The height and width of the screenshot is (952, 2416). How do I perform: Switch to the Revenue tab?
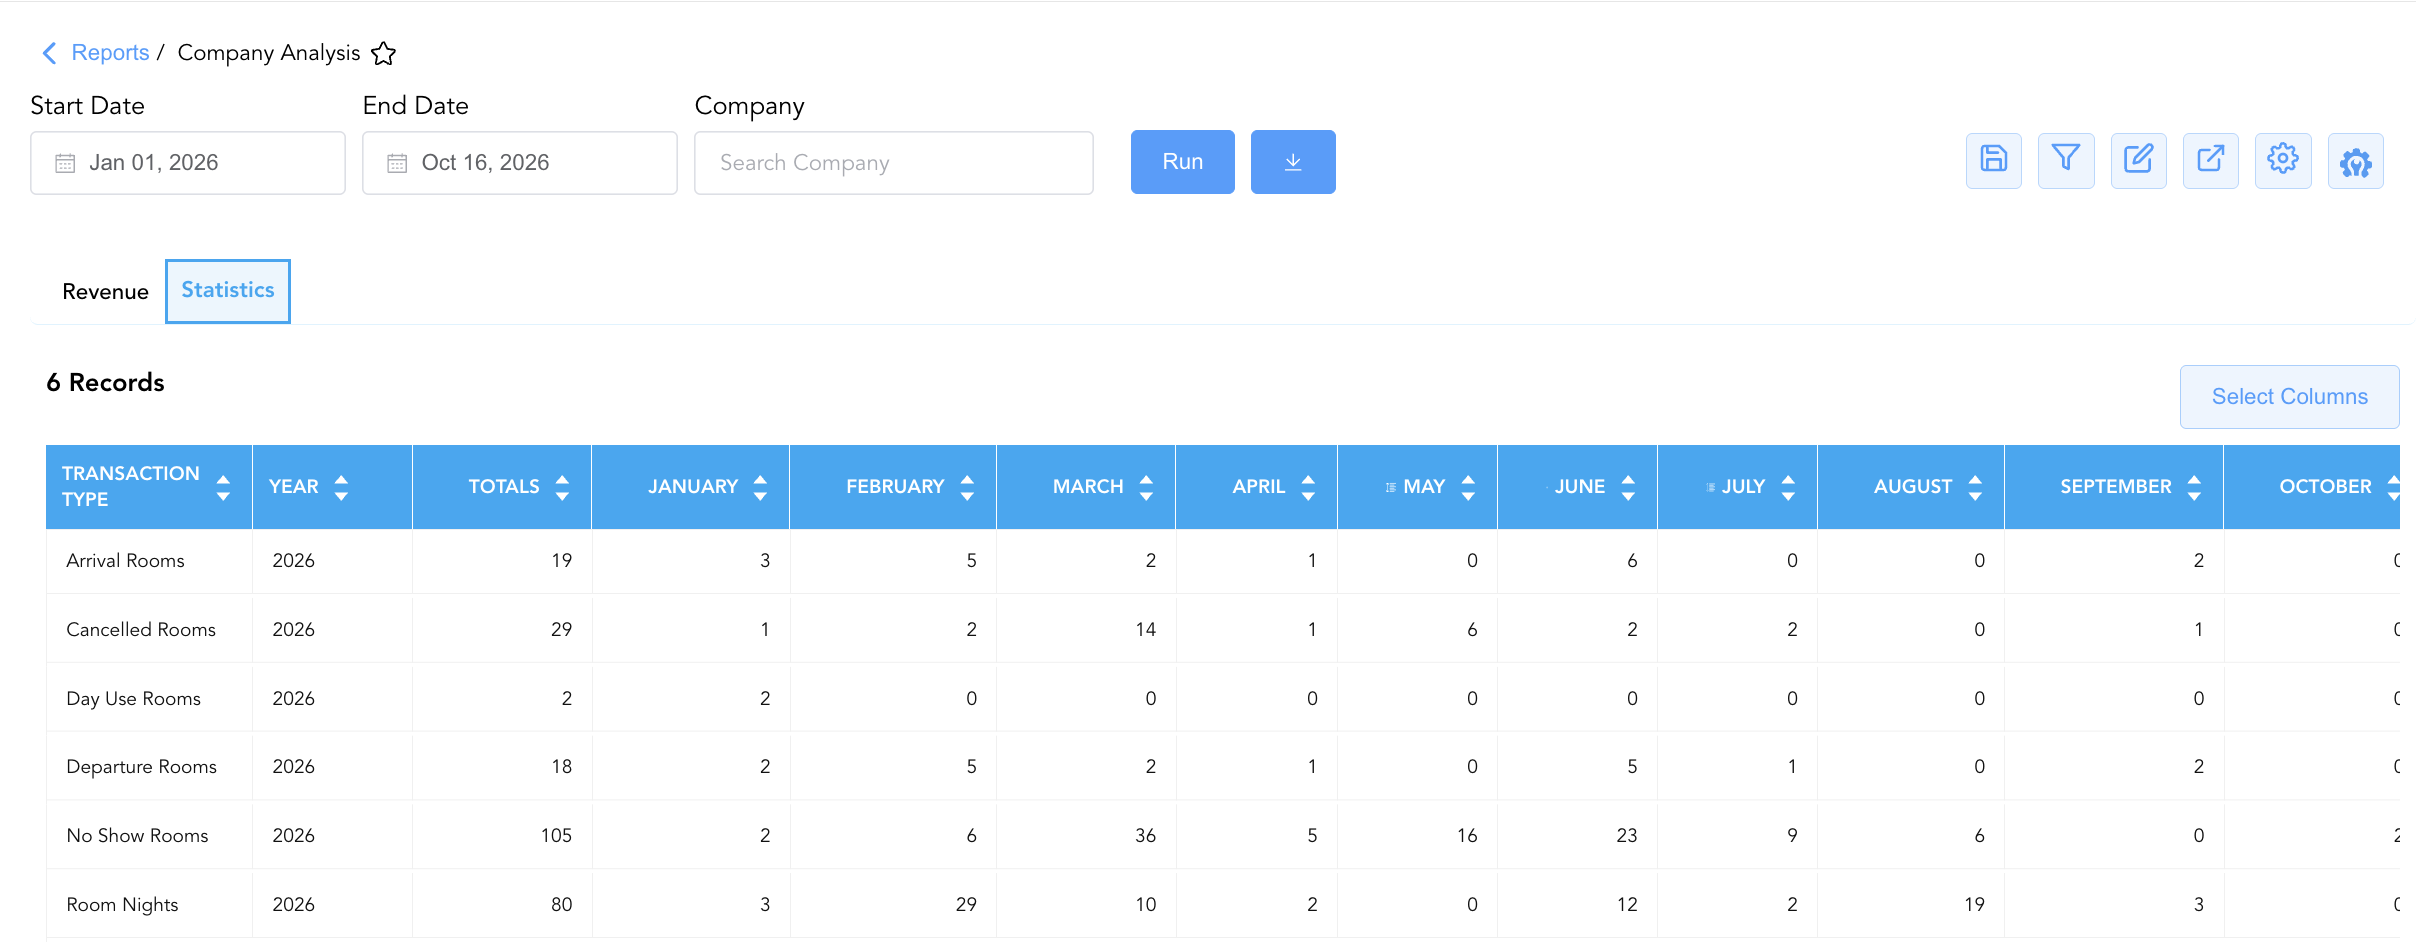click(105, 292)
